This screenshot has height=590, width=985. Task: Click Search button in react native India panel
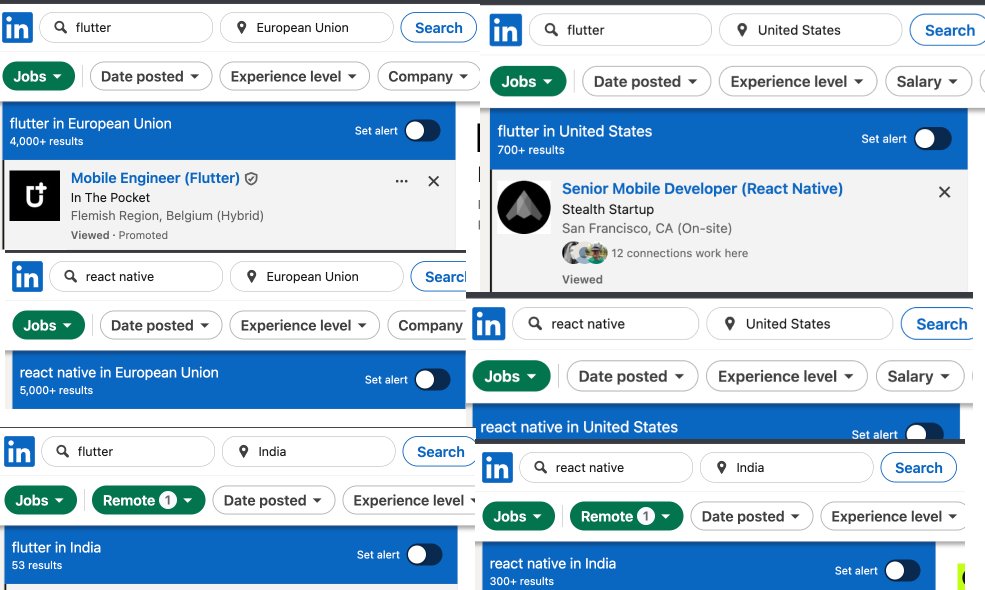pyautogui.click(x=918, y=468)
